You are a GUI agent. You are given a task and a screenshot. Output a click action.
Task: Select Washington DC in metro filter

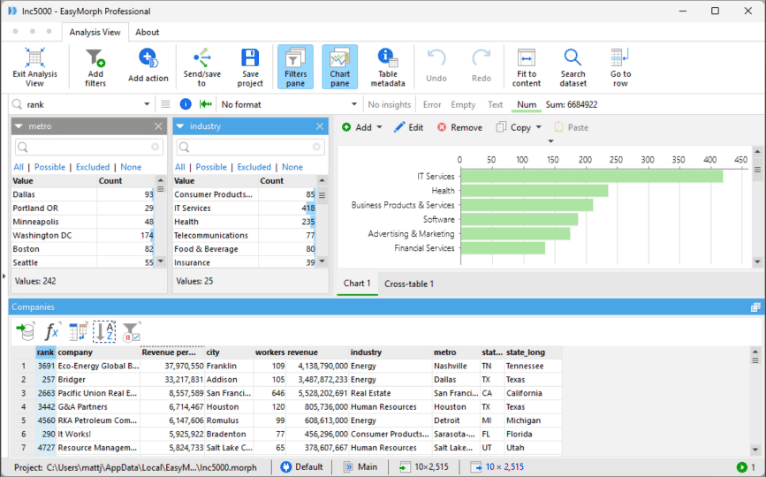[x=83, y=236]
